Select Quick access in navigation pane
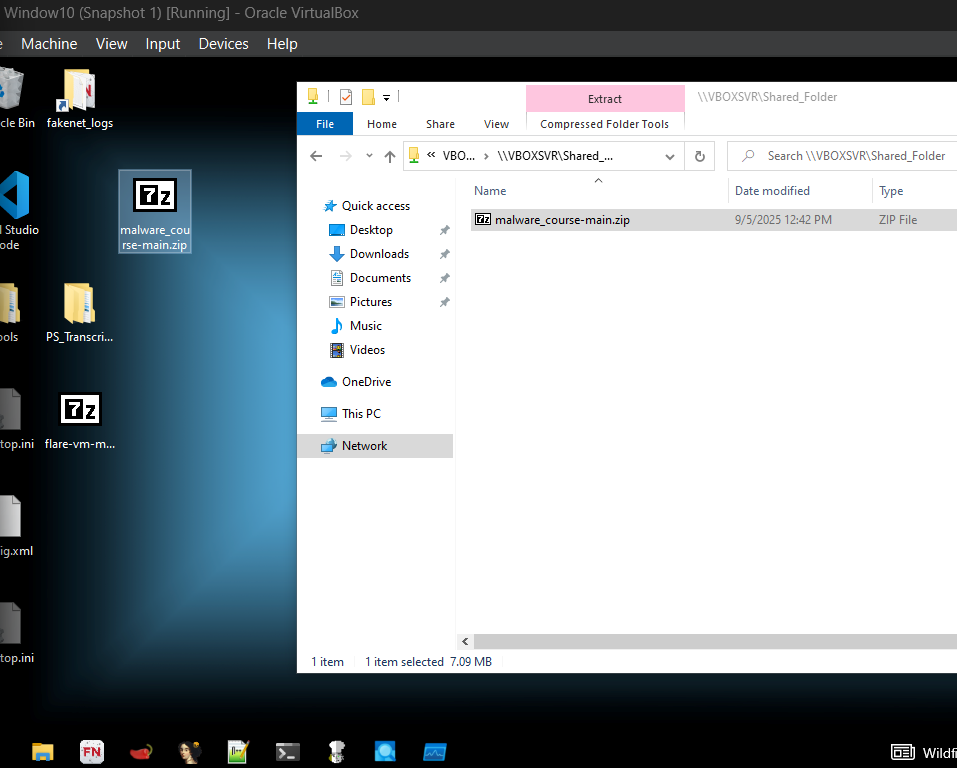The height and width of the screenshot is (768, 957). (375, 206)
